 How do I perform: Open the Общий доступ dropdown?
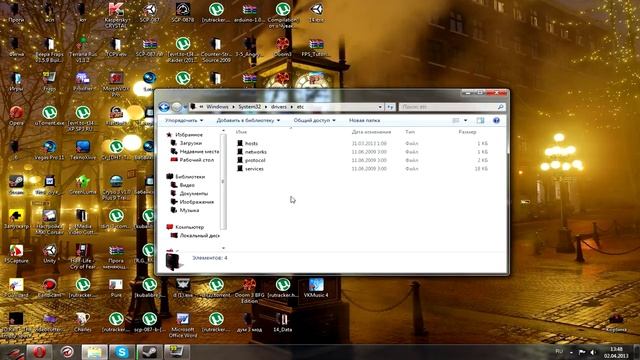tap(314, 120)
